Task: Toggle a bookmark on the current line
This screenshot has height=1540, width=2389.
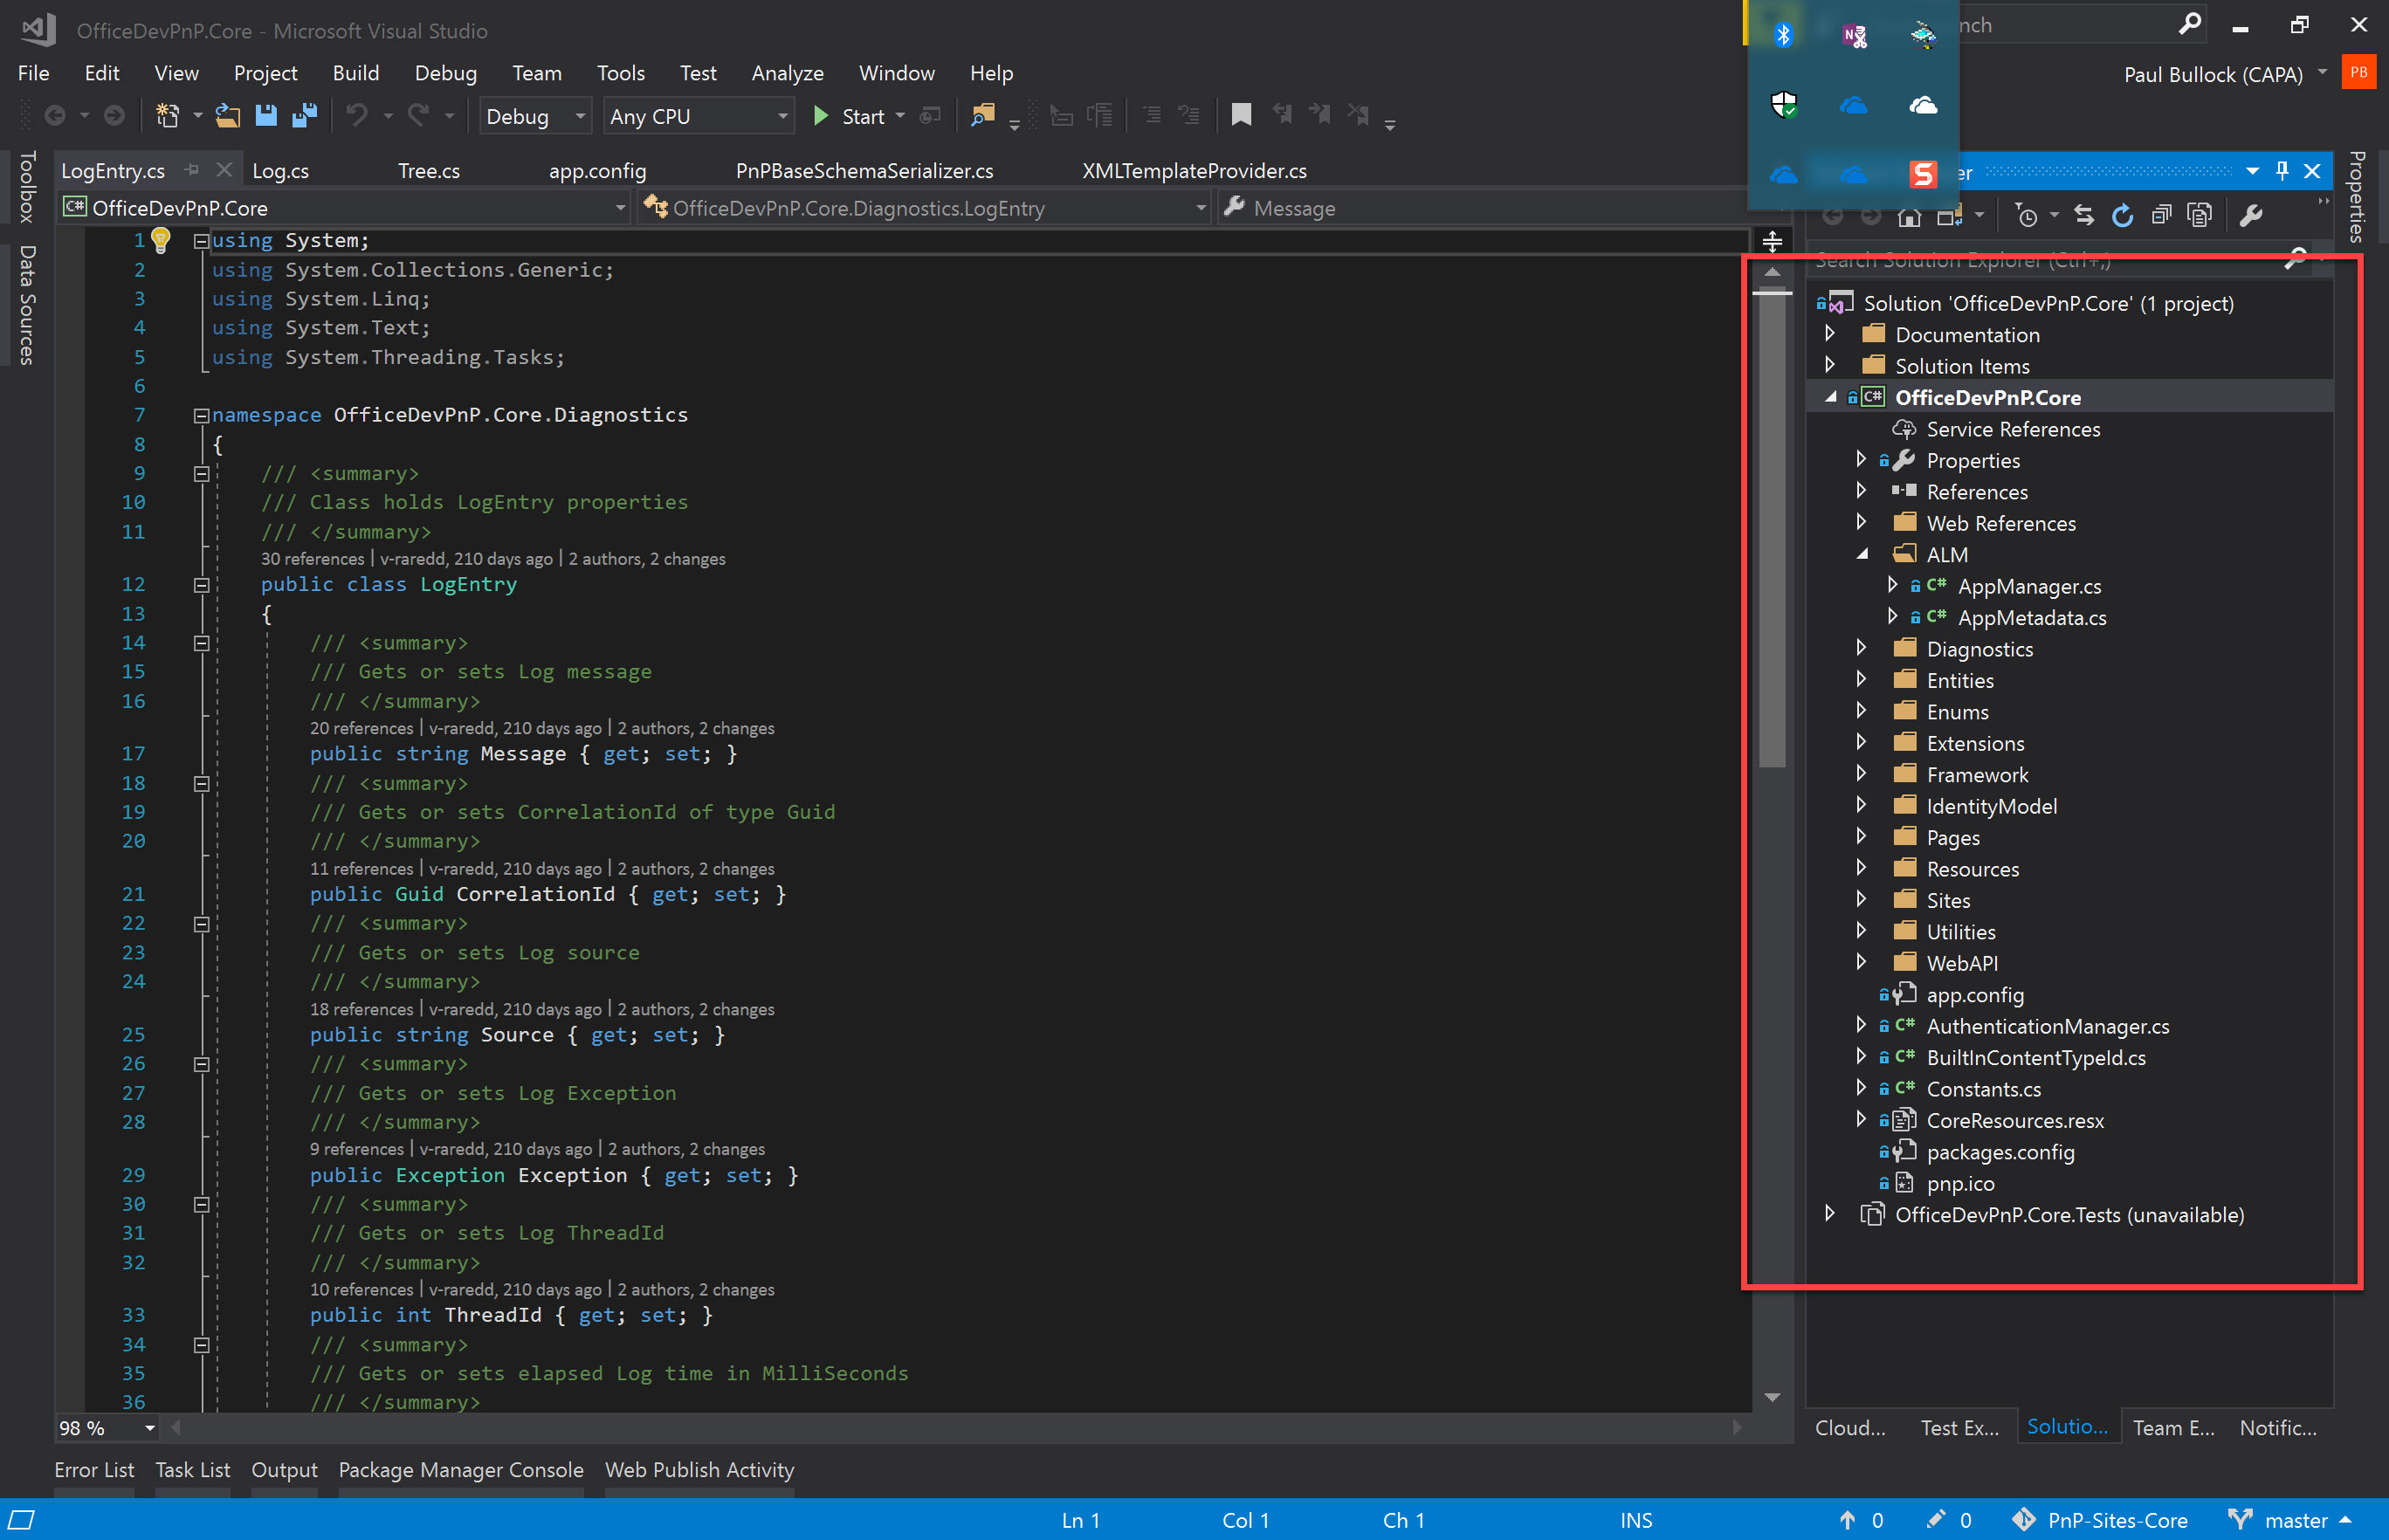Action: tap(1241, 115)
